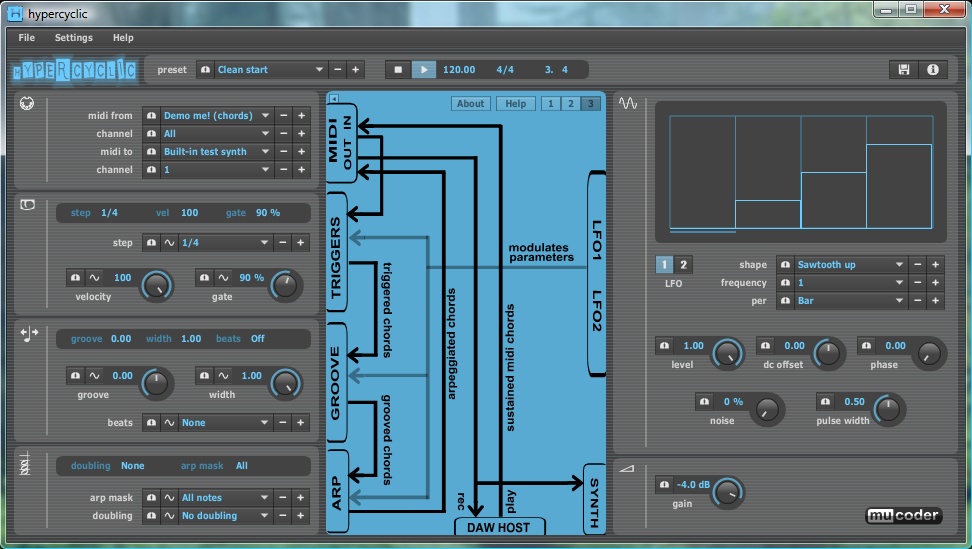The width and height of the screenshot is (972, 549).
Task: Click the 4/4 time signature value
Action: pos(505,69)
